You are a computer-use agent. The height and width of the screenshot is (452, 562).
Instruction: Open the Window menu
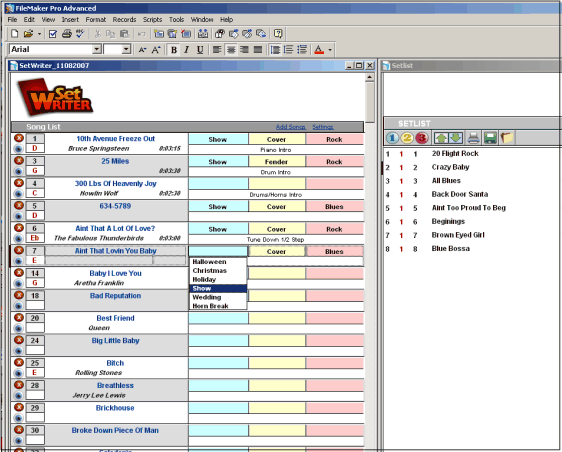pos(202,19)
